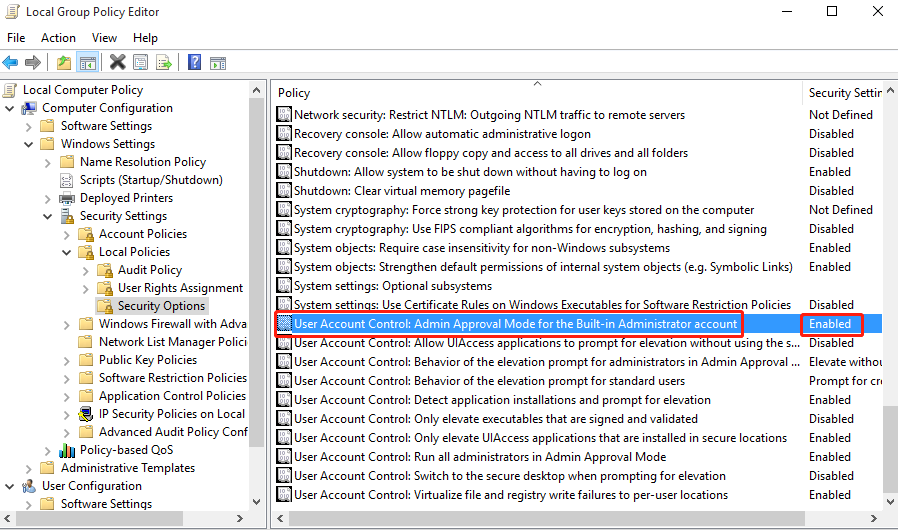Expand the User Rights Assignment node
This screenshot has width=898, height=530.
click(x=85, y=288)
